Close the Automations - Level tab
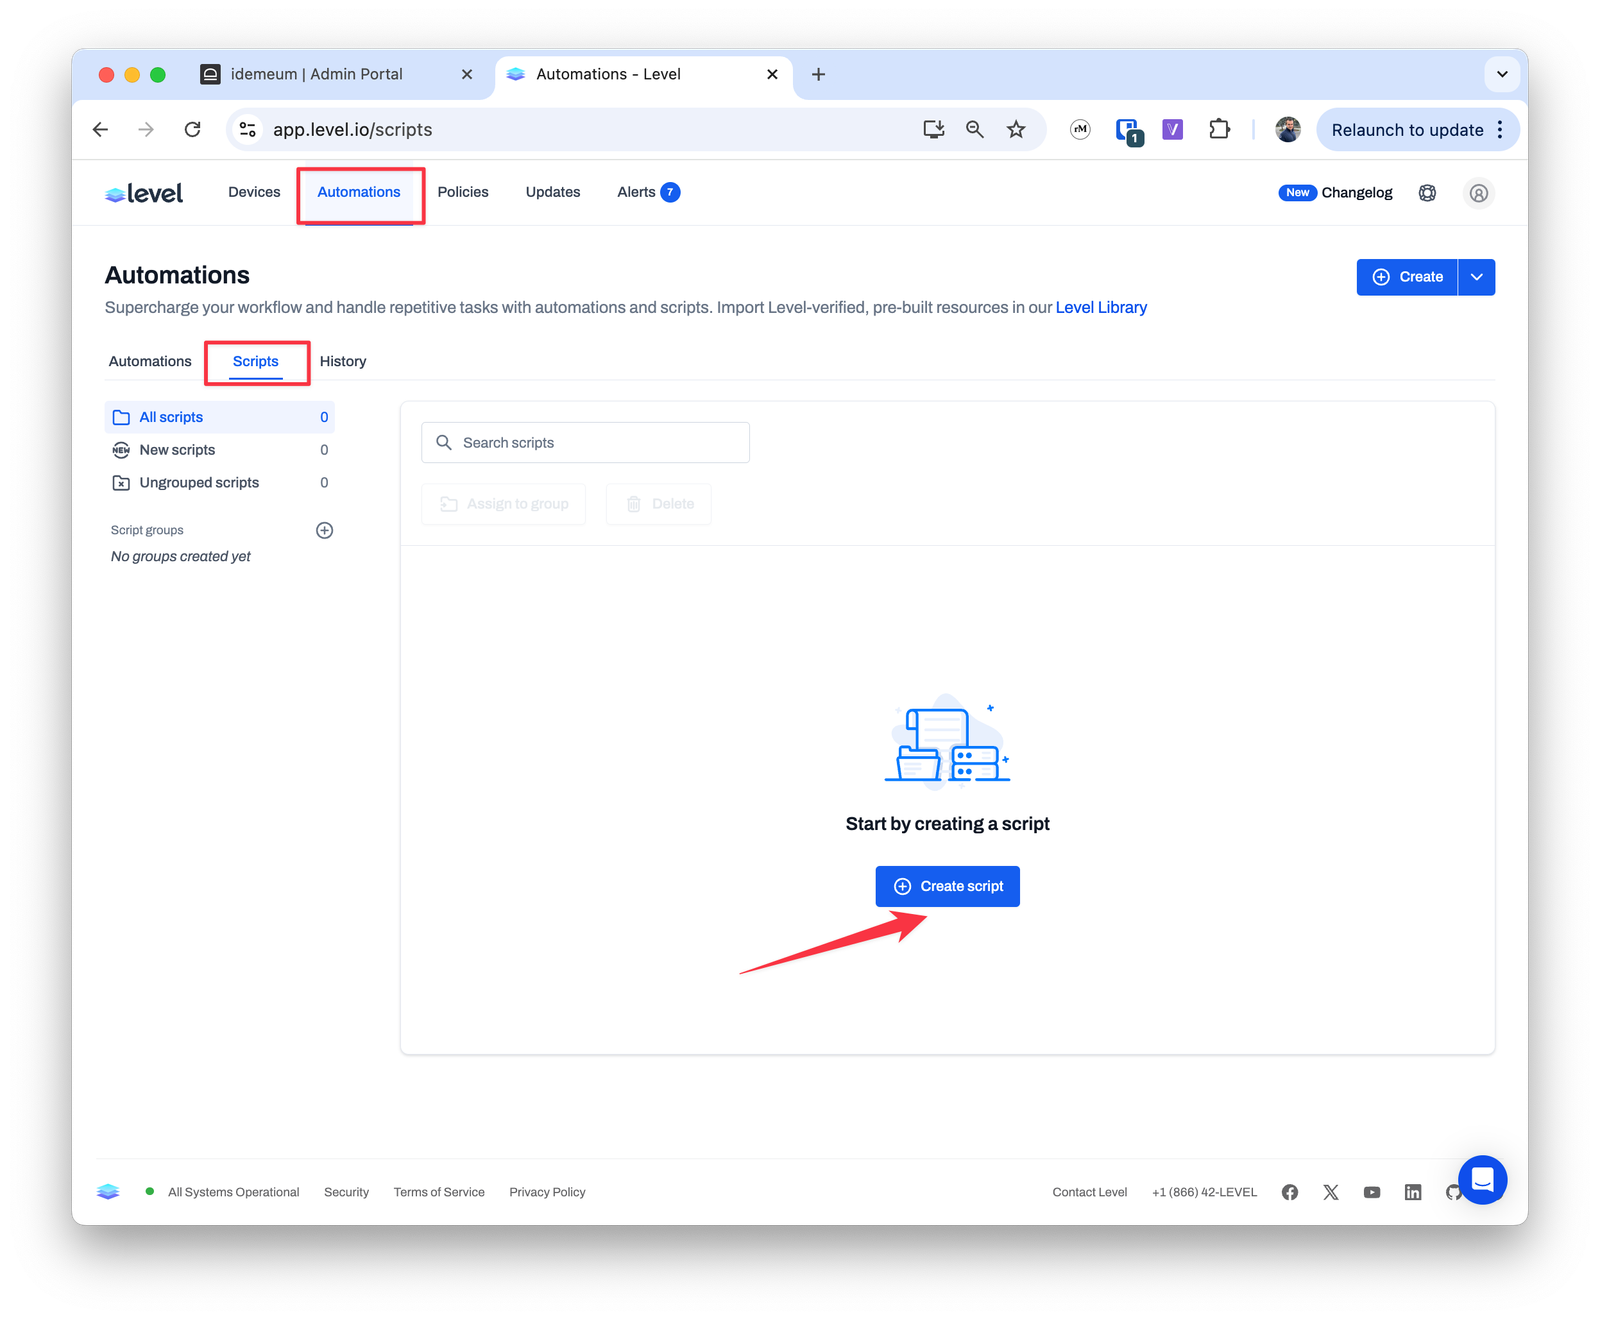Image resolution: width=1600 pixels, height=1320 pixels. pyautogui.click(x=772, y=74)
